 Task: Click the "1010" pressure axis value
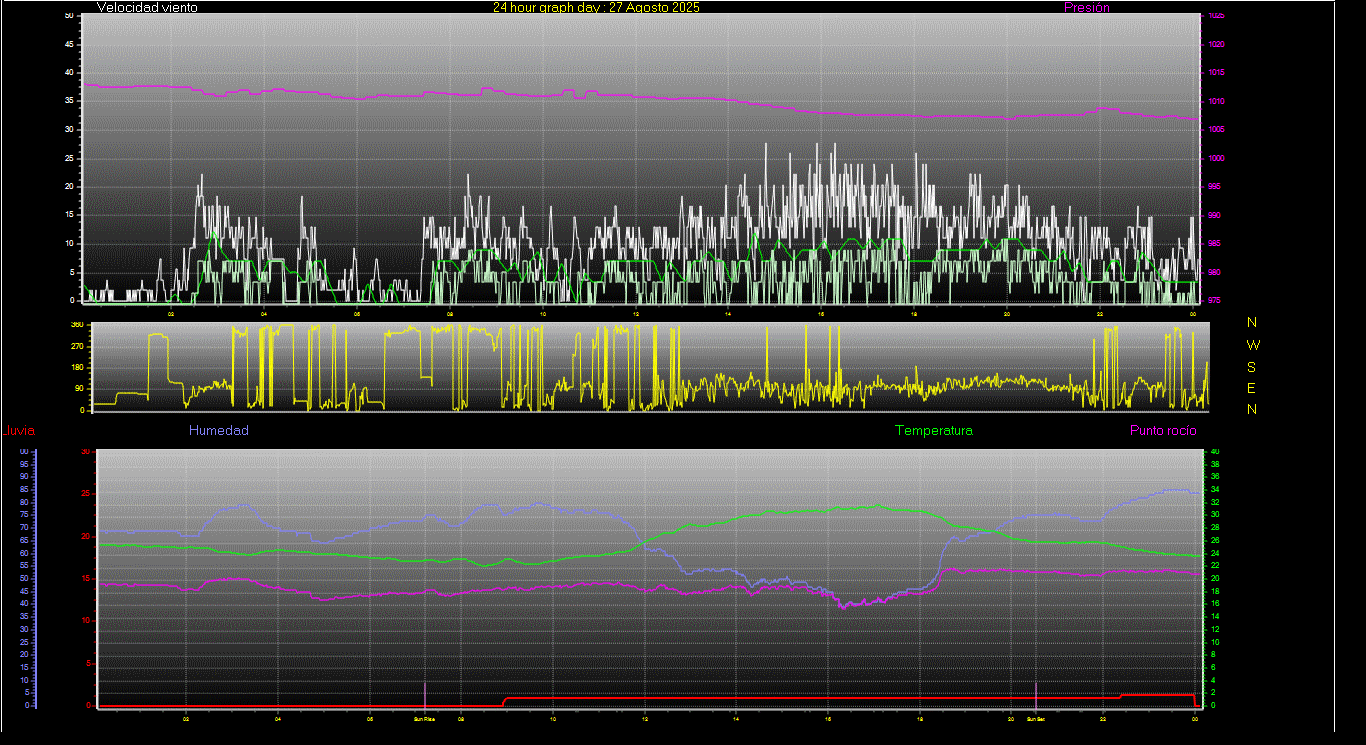[x=1215, y=101]
